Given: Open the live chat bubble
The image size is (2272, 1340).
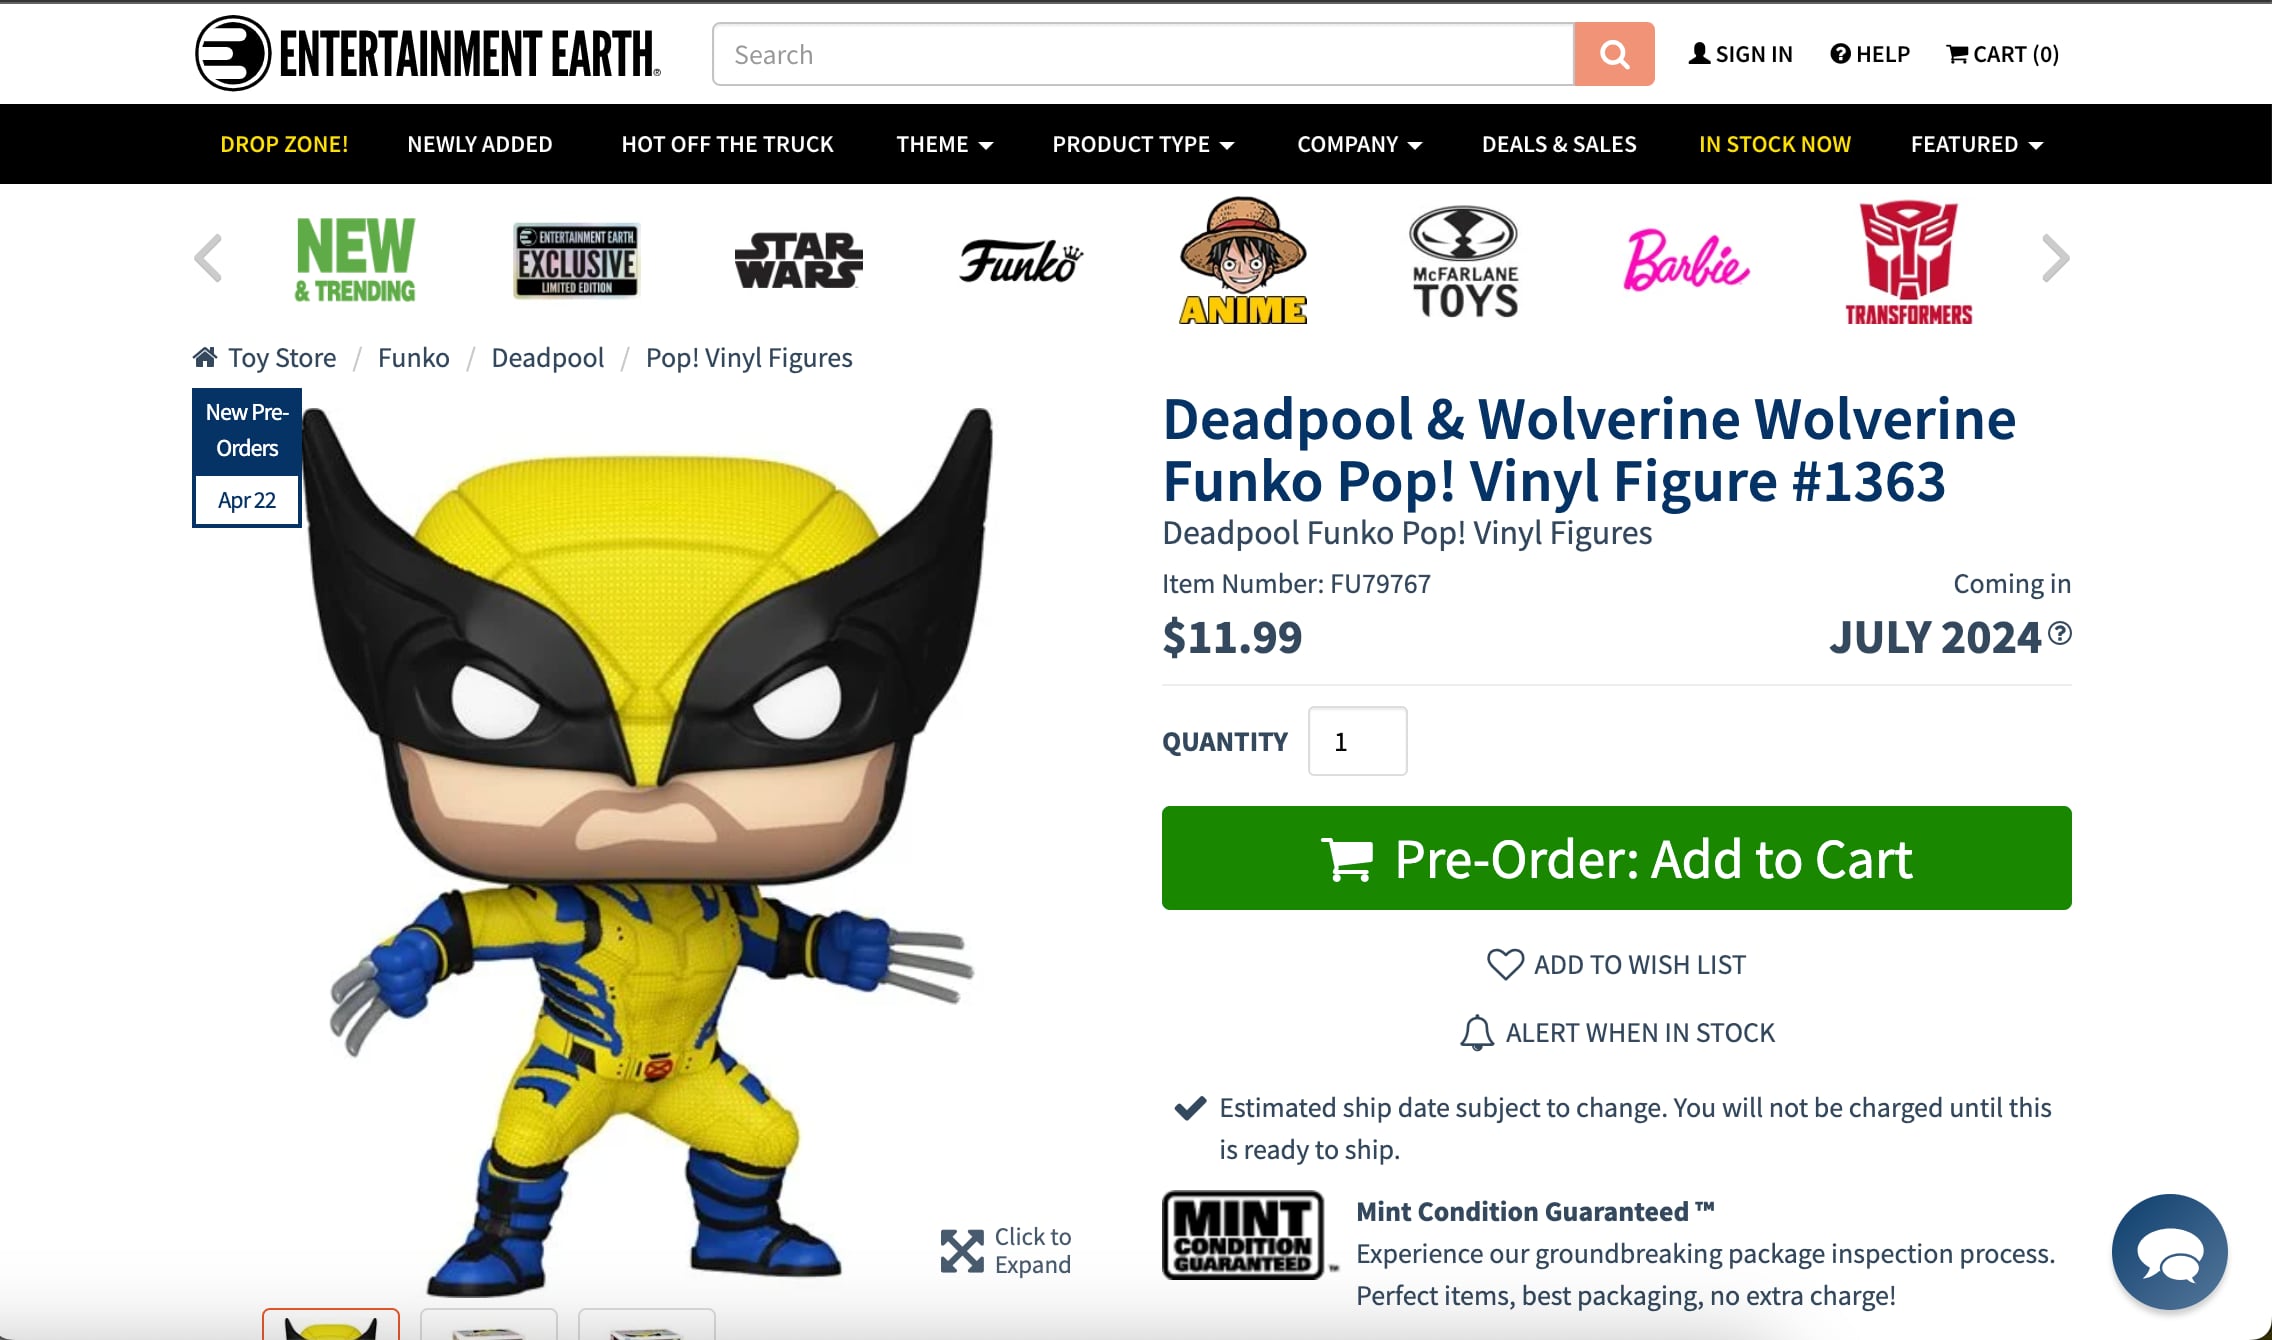Looking at the screenshot, I should (x=2169, y=1251).
